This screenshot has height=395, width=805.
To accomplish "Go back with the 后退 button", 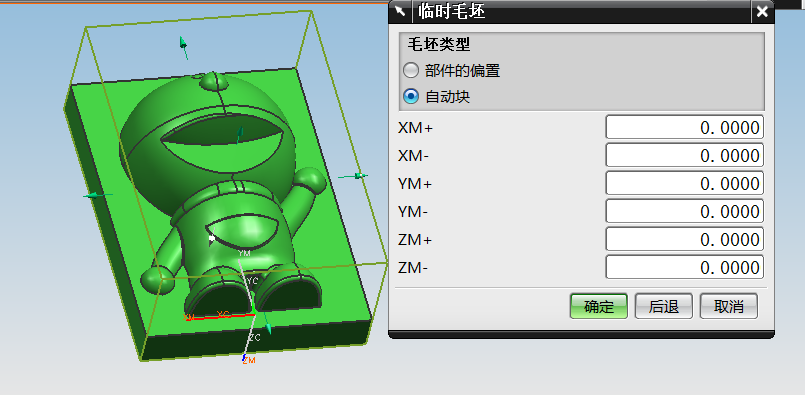I will click(x=664, y=307).
